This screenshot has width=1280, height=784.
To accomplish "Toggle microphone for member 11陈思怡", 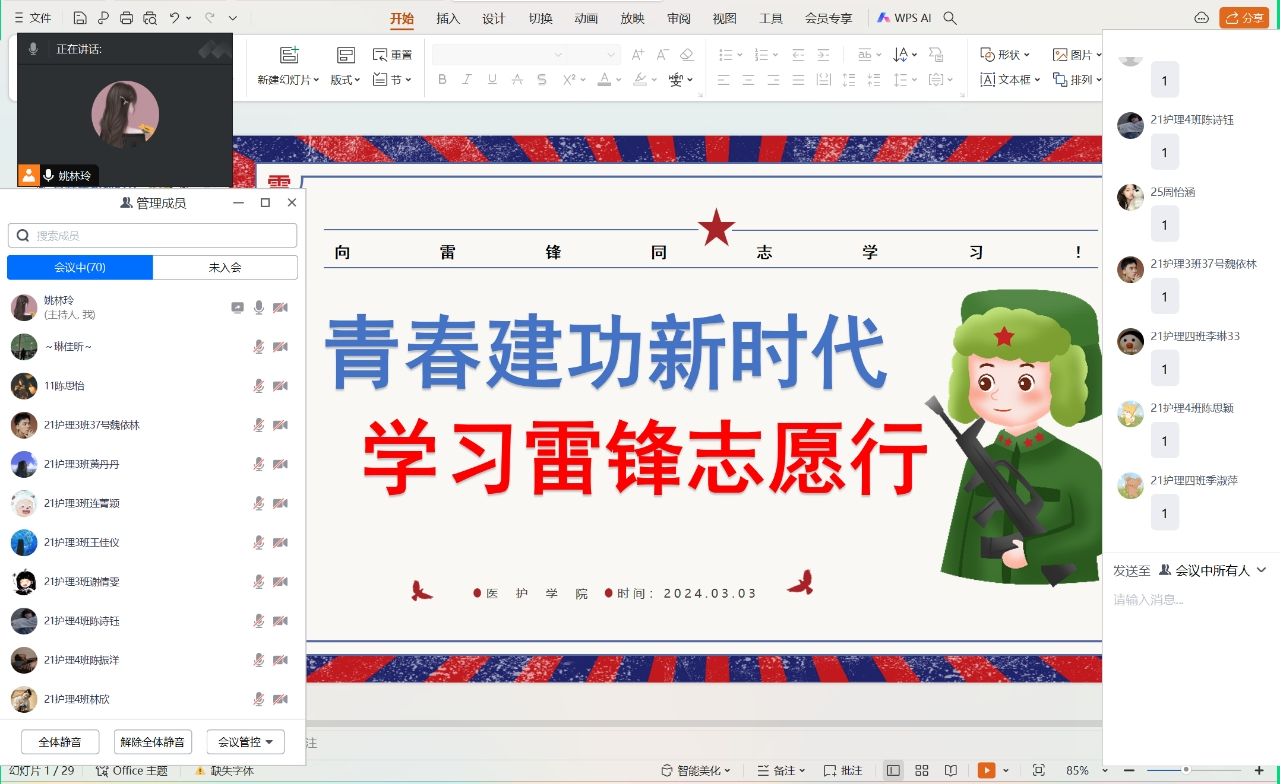I will point(259,386).
